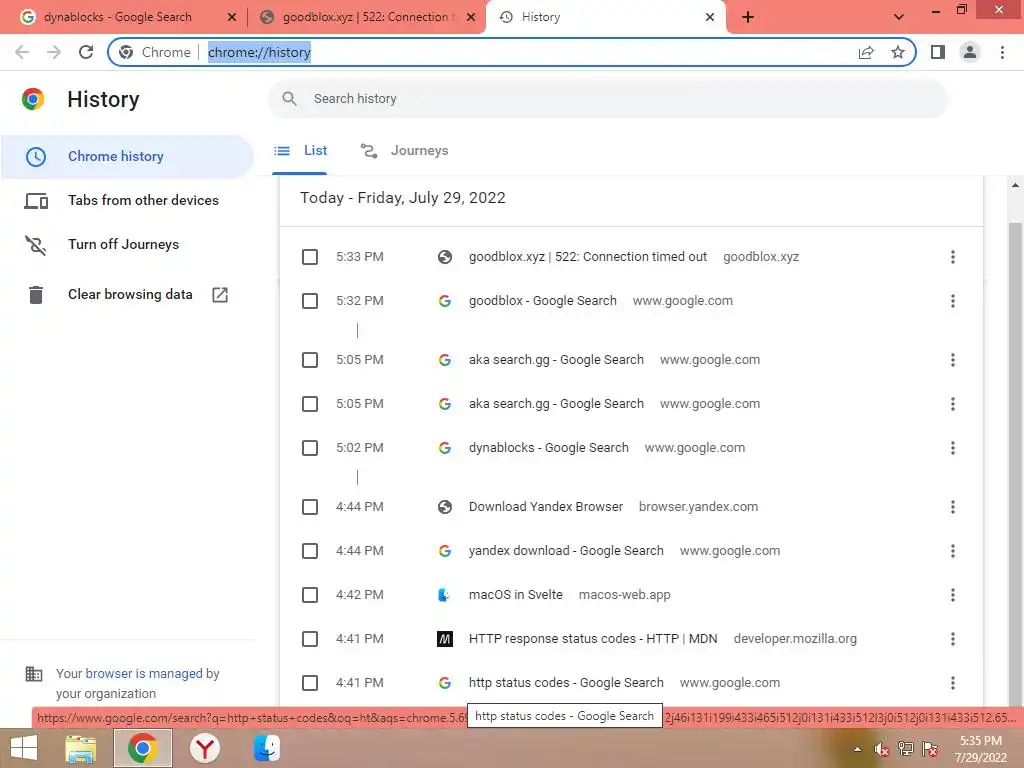Check the 5:32 PM goodblox search entry
The height and width of the screenshot is (768, 1024).
point(310,301)
